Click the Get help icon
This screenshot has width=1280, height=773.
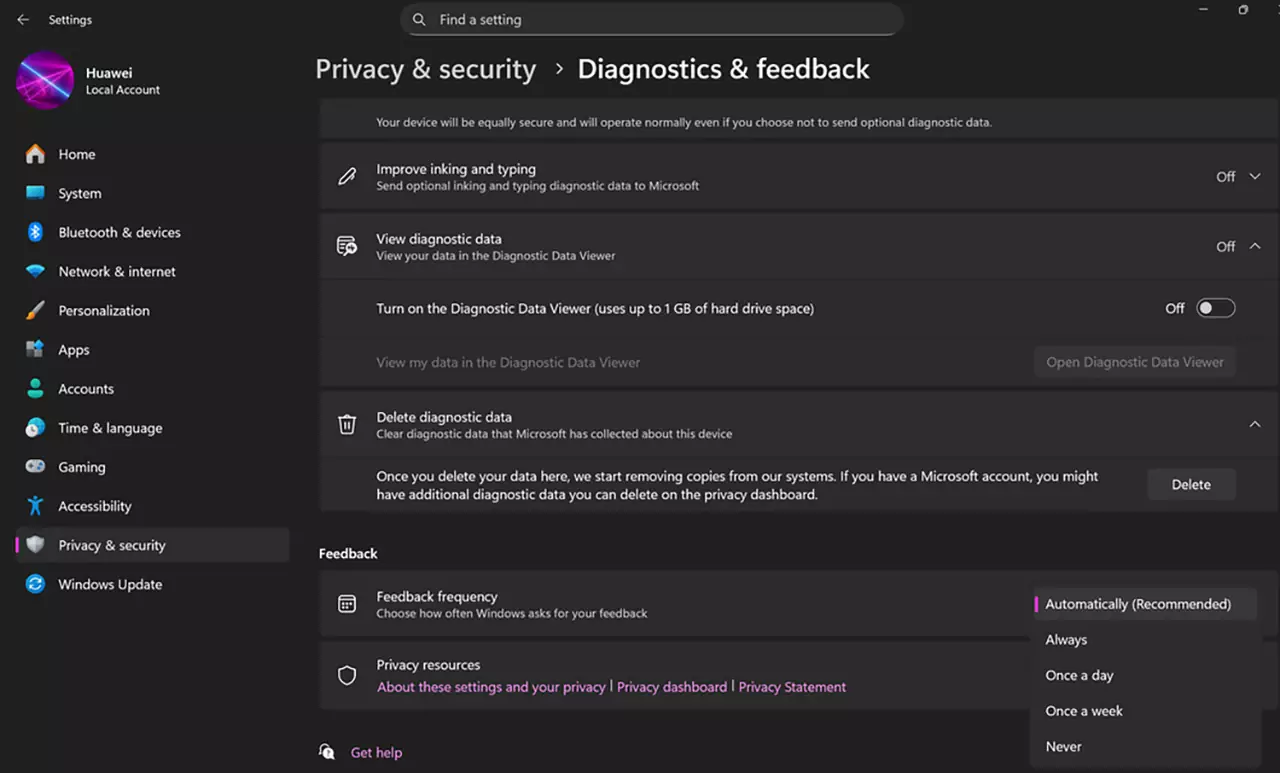pyautogui.click(x=327, y=752)
